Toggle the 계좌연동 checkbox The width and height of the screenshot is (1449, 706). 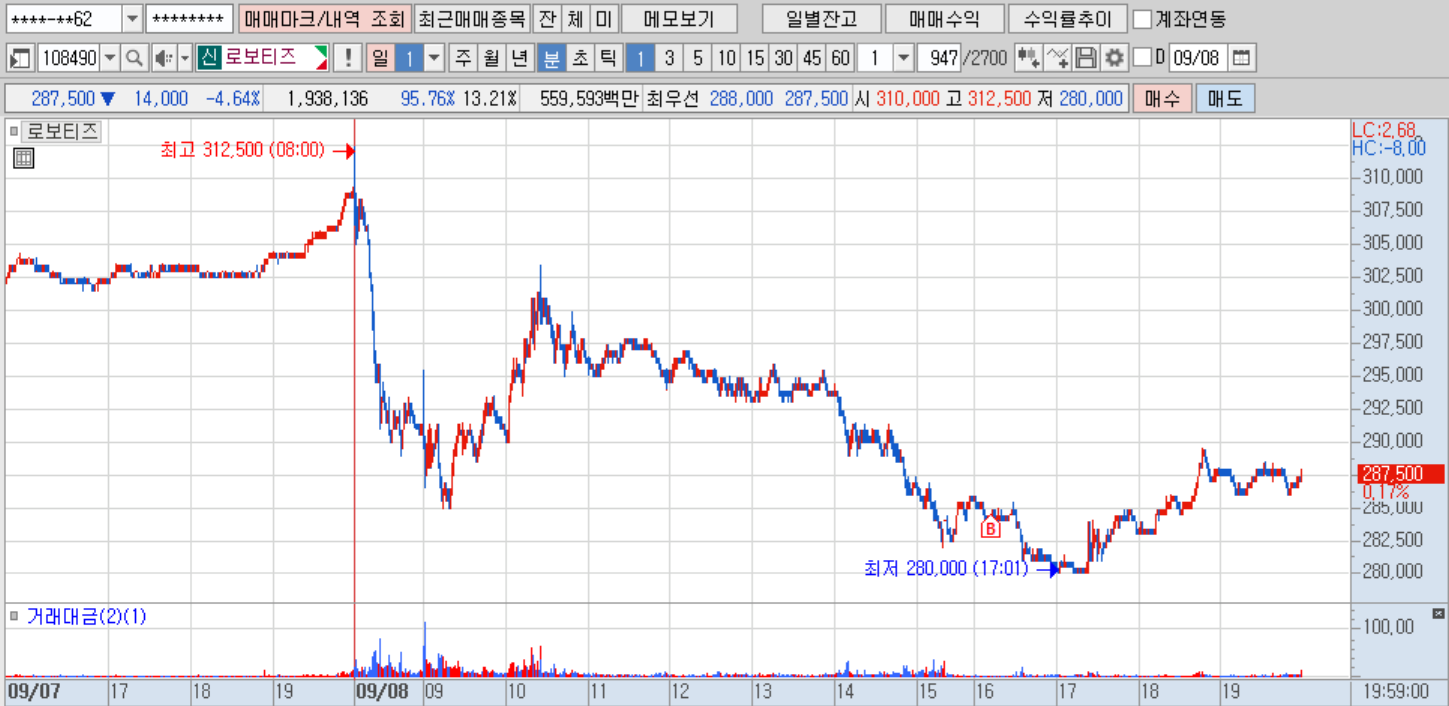click(1143, 19)
